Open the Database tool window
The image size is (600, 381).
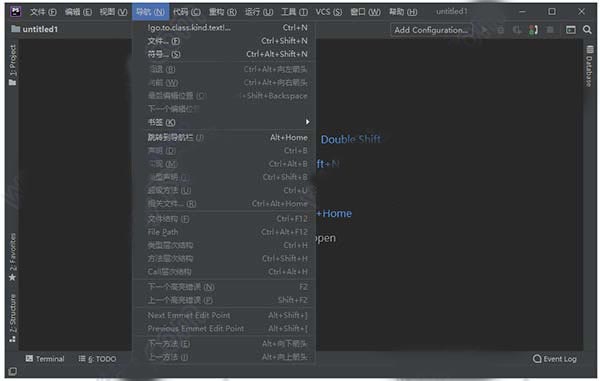(x=589, y=66)
